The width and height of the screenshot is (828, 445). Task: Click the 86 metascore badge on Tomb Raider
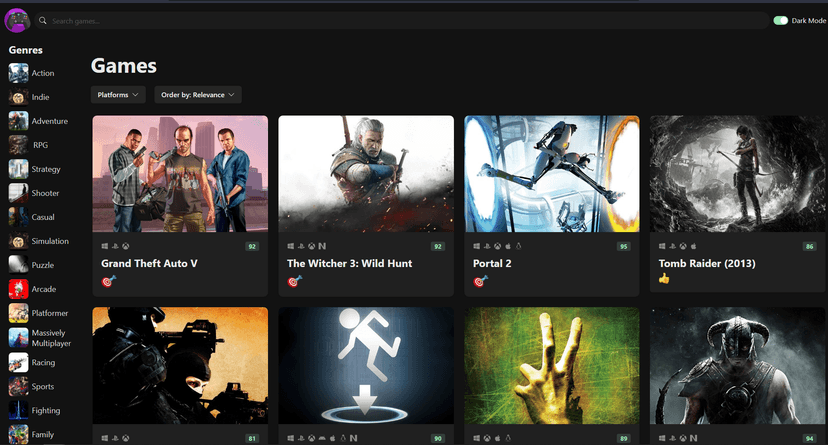tap(810, 247)
